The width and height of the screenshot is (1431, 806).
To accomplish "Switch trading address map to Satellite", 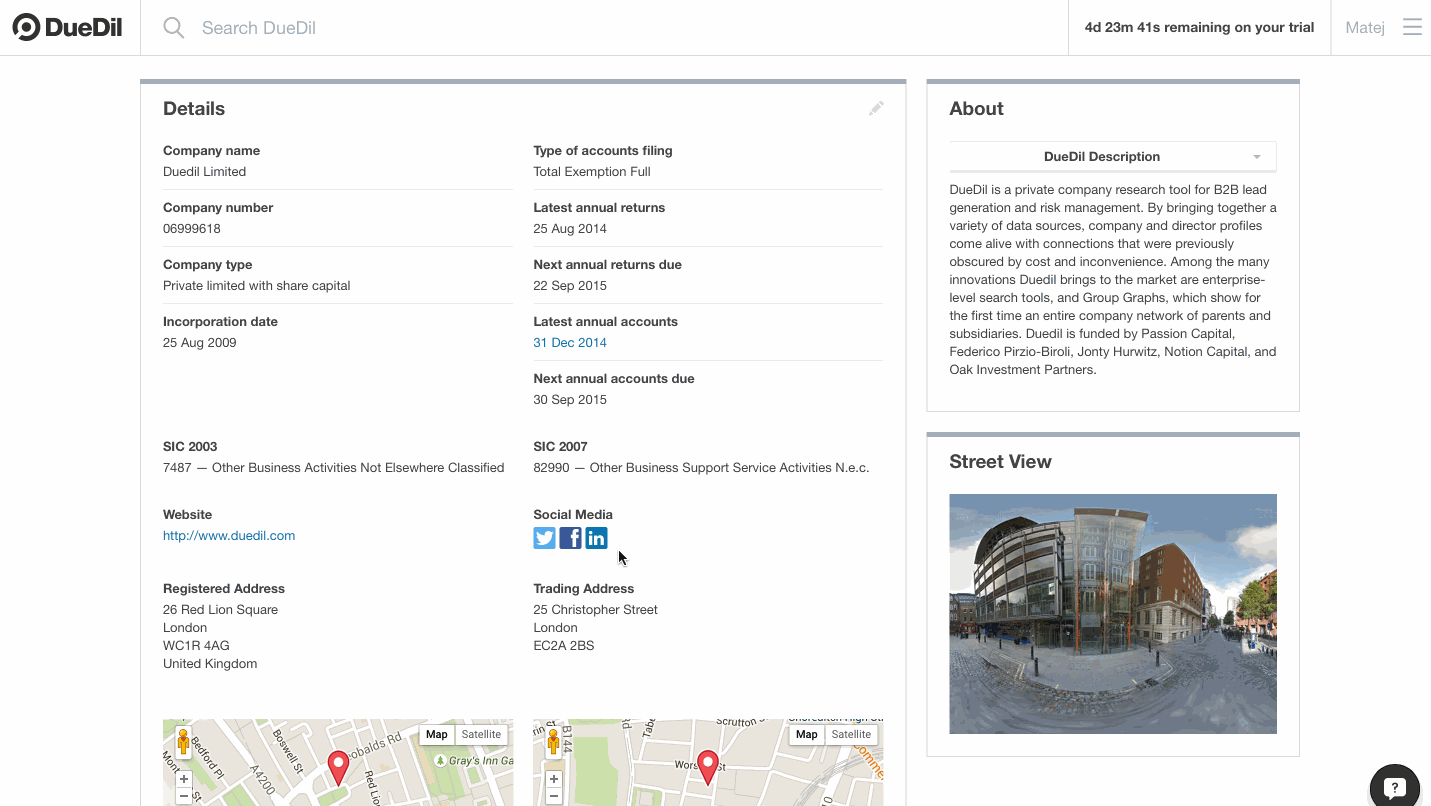I will 851,735.
